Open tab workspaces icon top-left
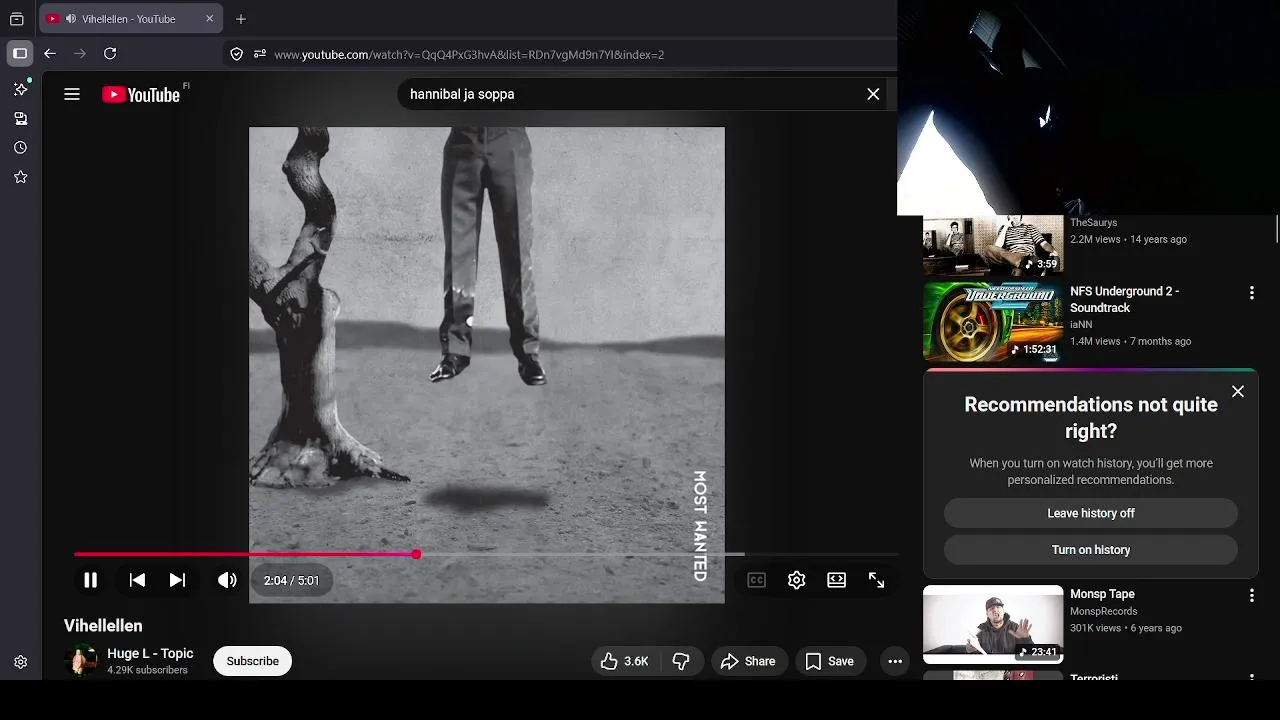The width and height of the screenshot is (1280, 720). pyautogui.click(x=17, y=19)
